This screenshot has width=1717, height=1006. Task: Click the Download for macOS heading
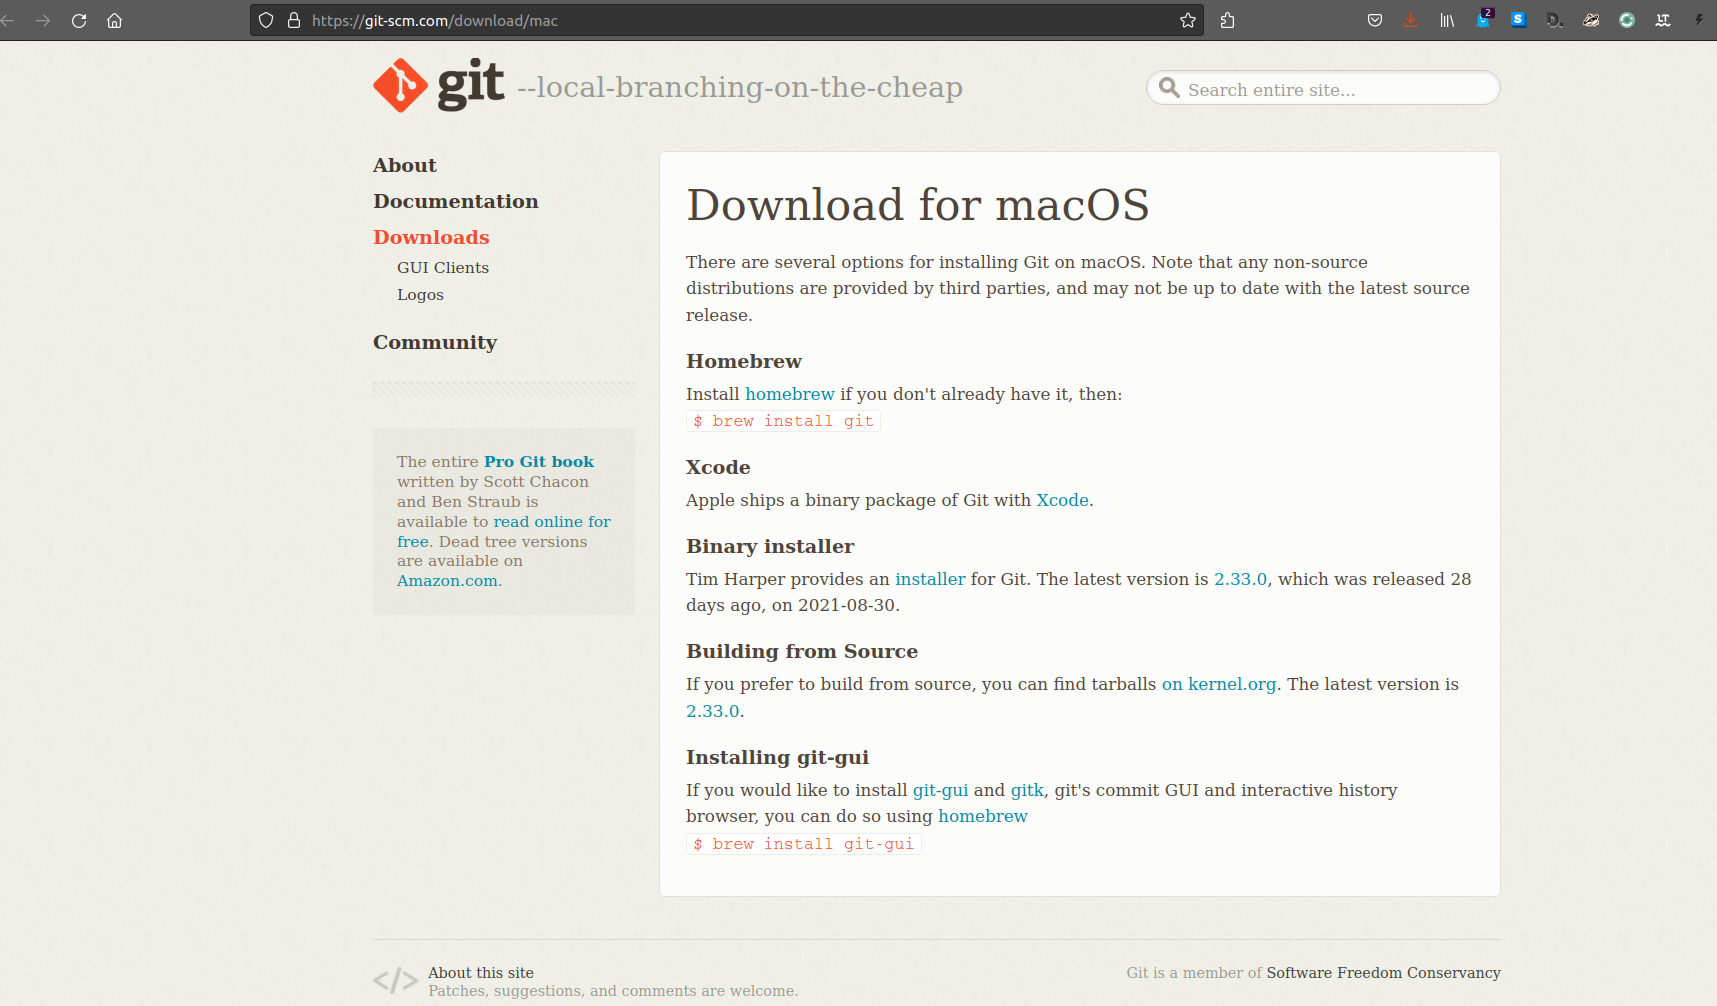(917, 205)
